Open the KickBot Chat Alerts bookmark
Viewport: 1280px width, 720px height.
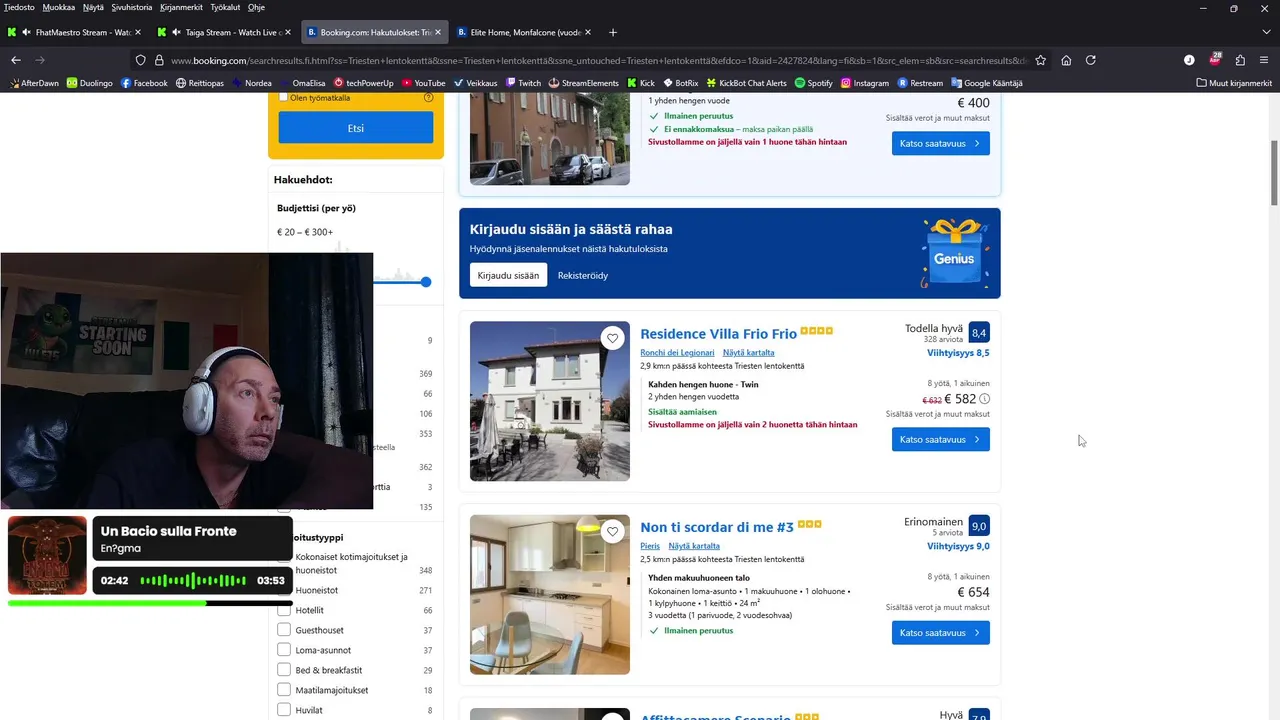pos(746,83)
